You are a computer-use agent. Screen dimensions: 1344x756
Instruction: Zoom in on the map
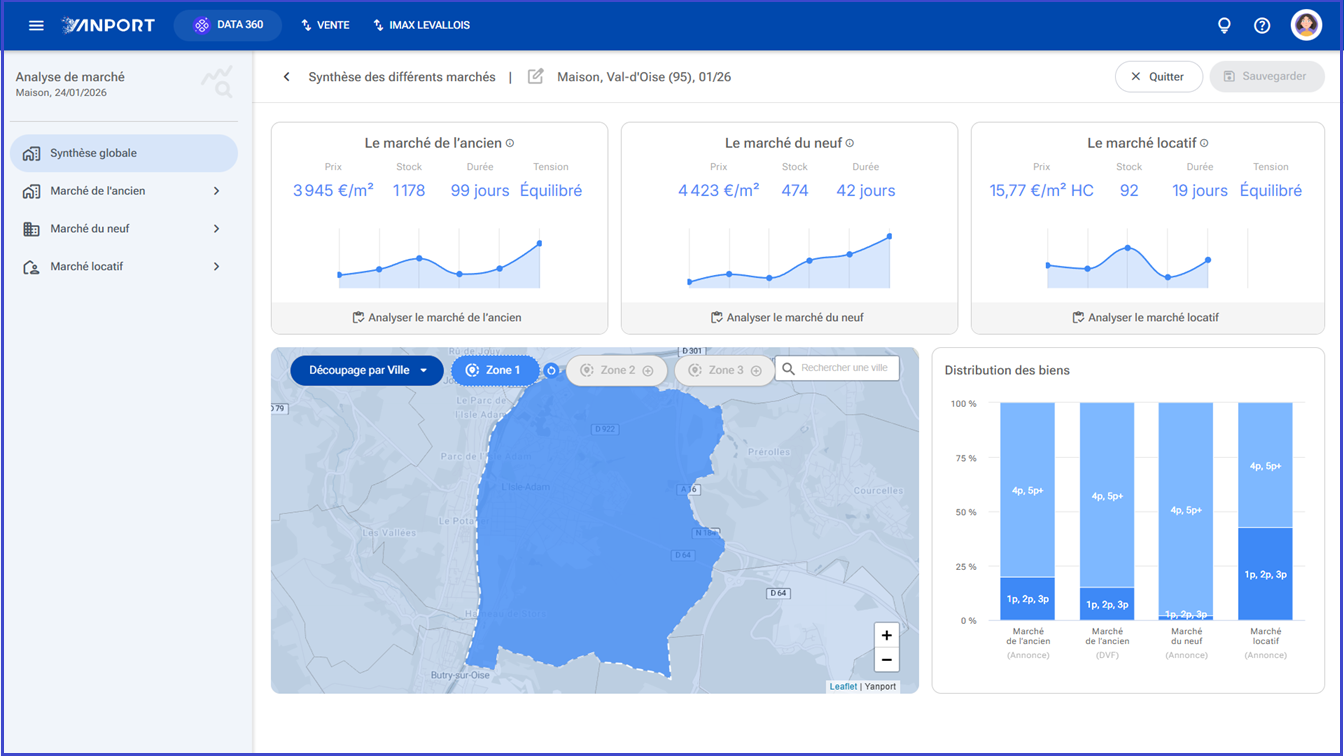pyautogui.click(x=886, y=635)
